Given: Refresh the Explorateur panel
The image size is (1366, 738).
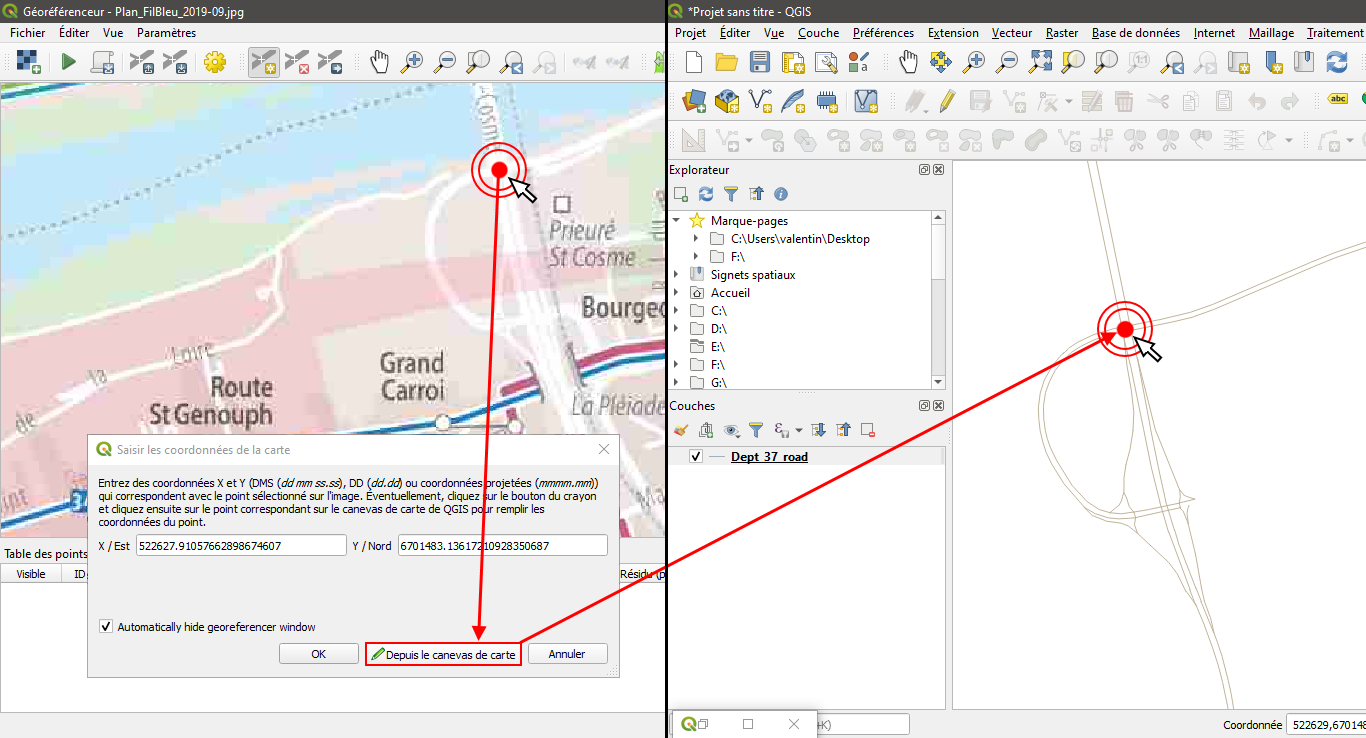Looking at the screenshot, I should (706, 194).
